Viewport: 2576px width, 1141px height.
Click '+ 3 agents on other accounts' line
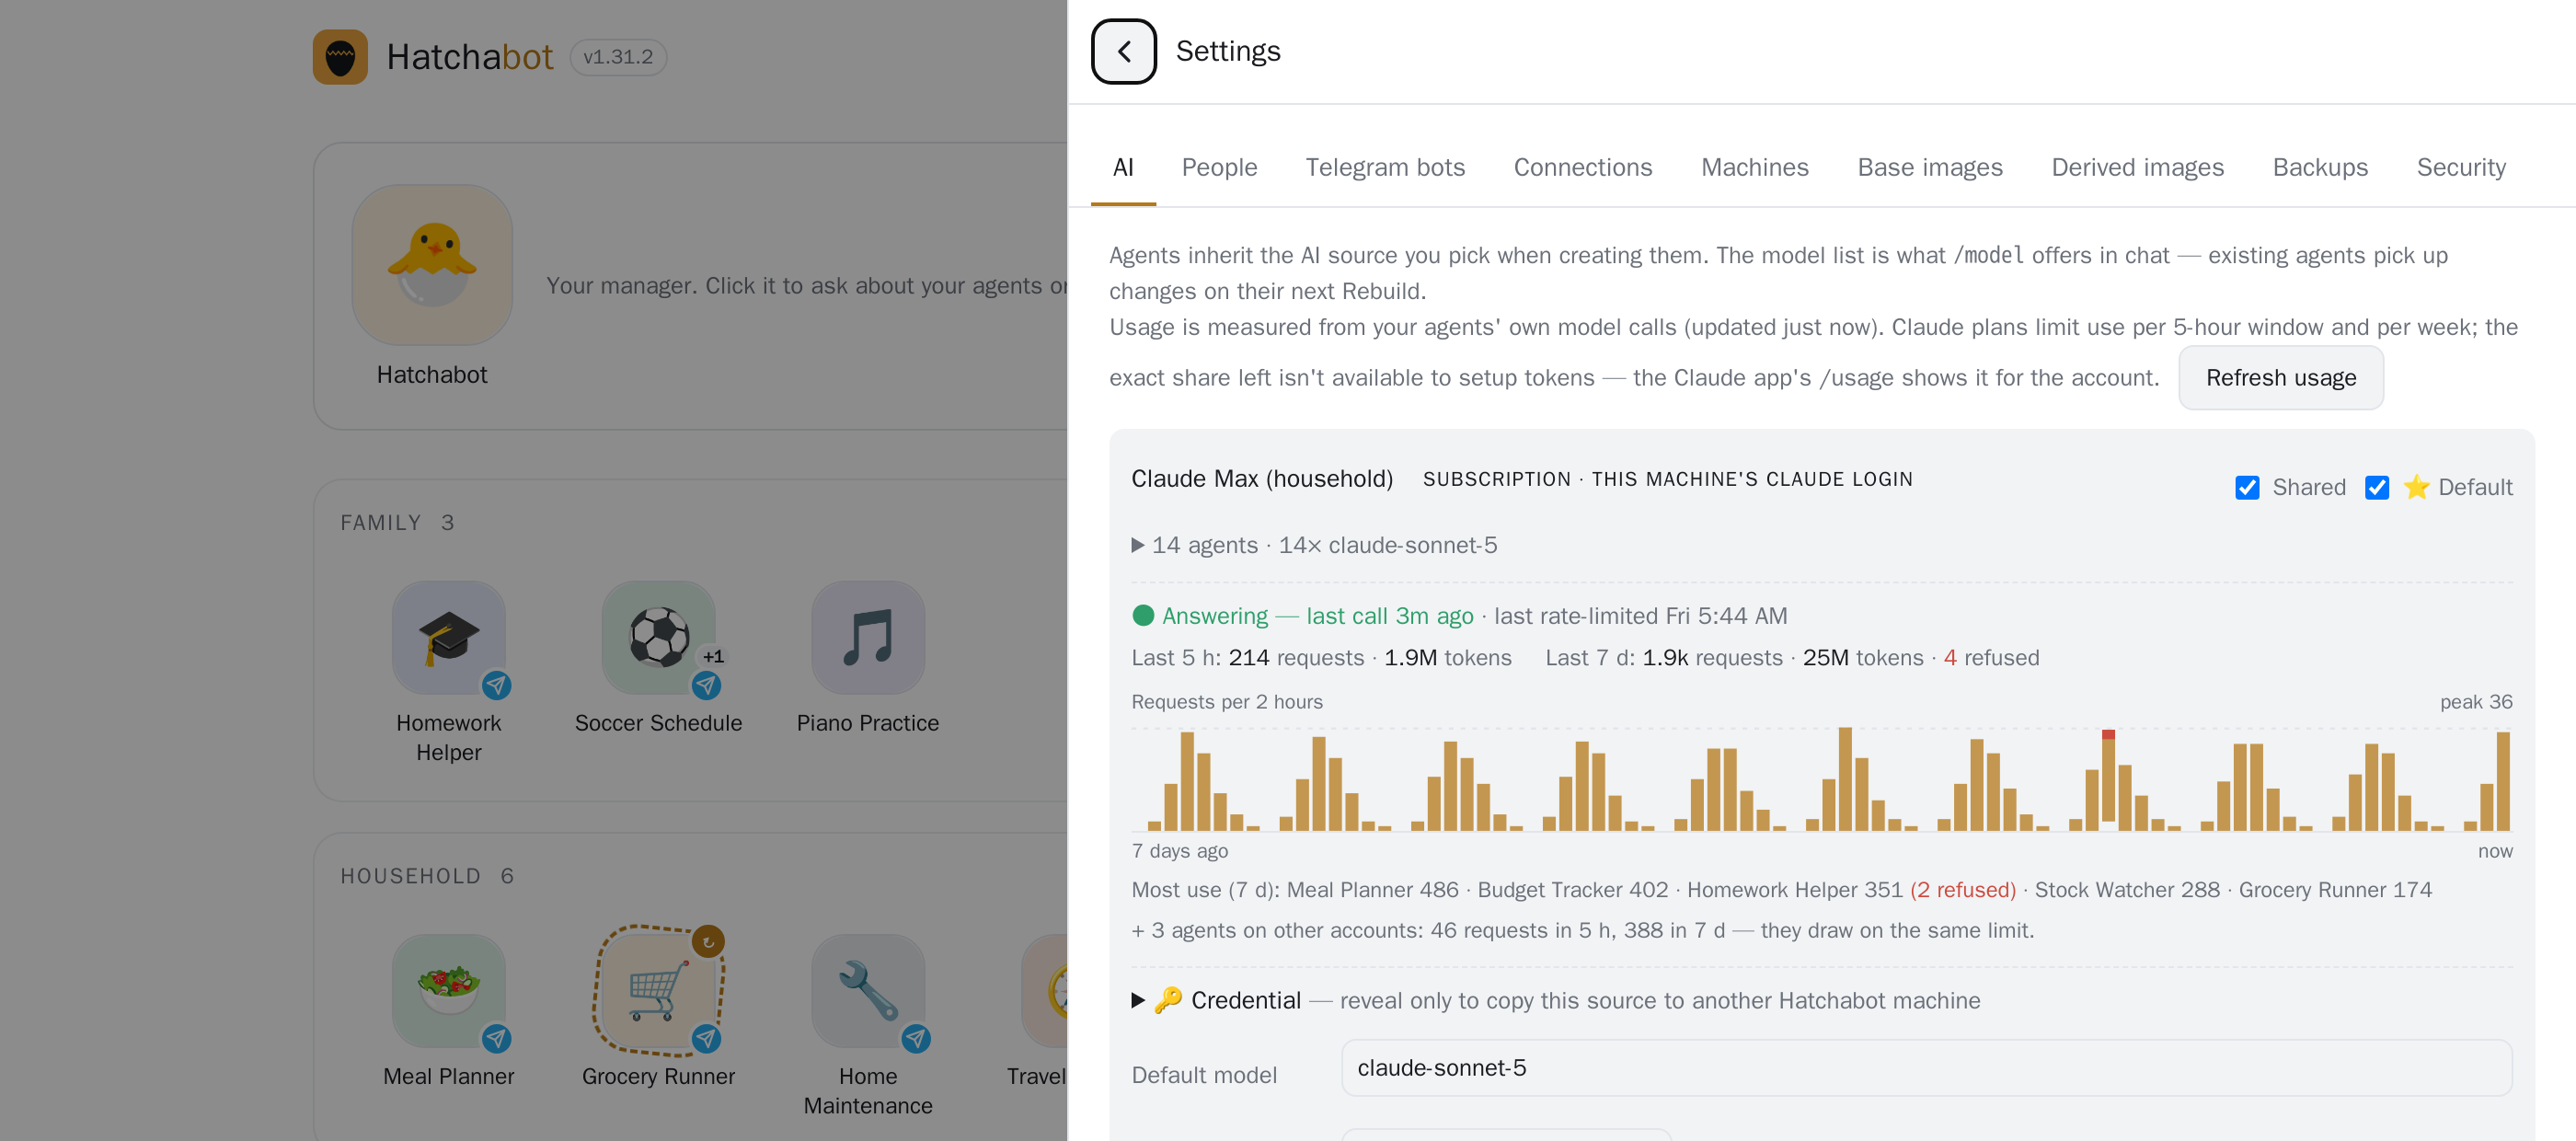click(1582, 931)
